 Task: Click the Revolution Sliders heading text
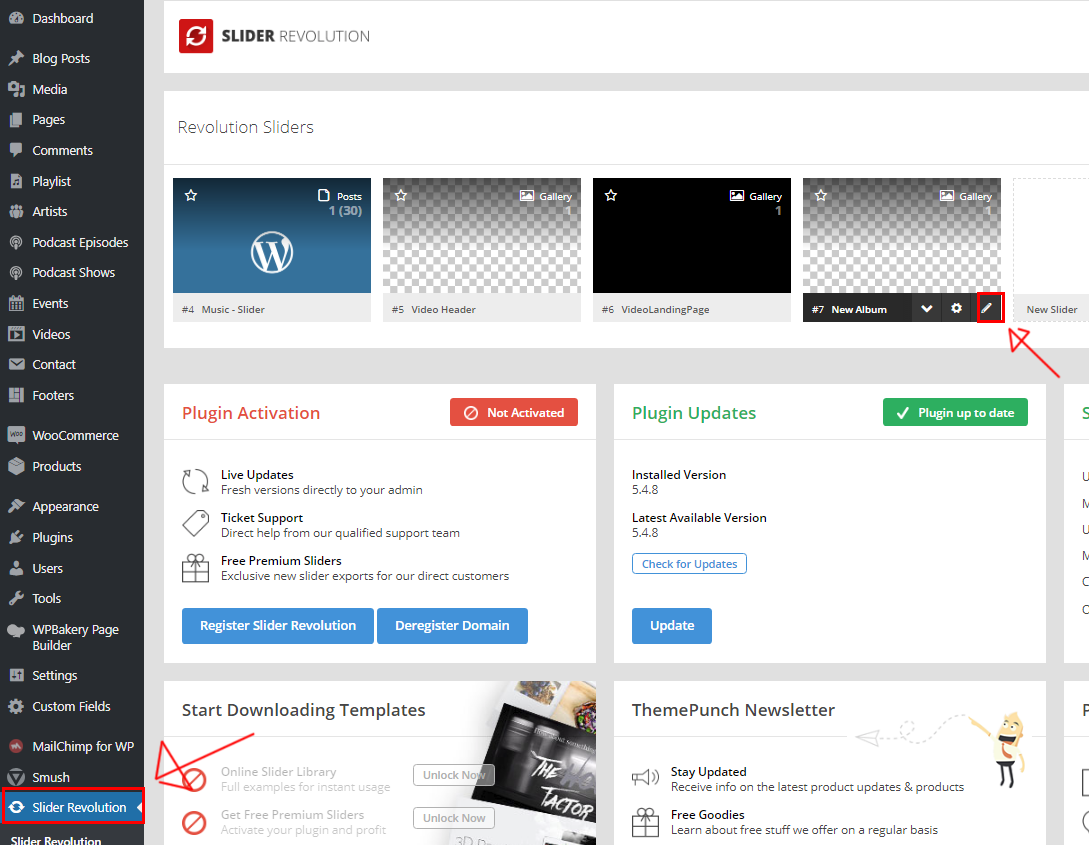[246, 127]
